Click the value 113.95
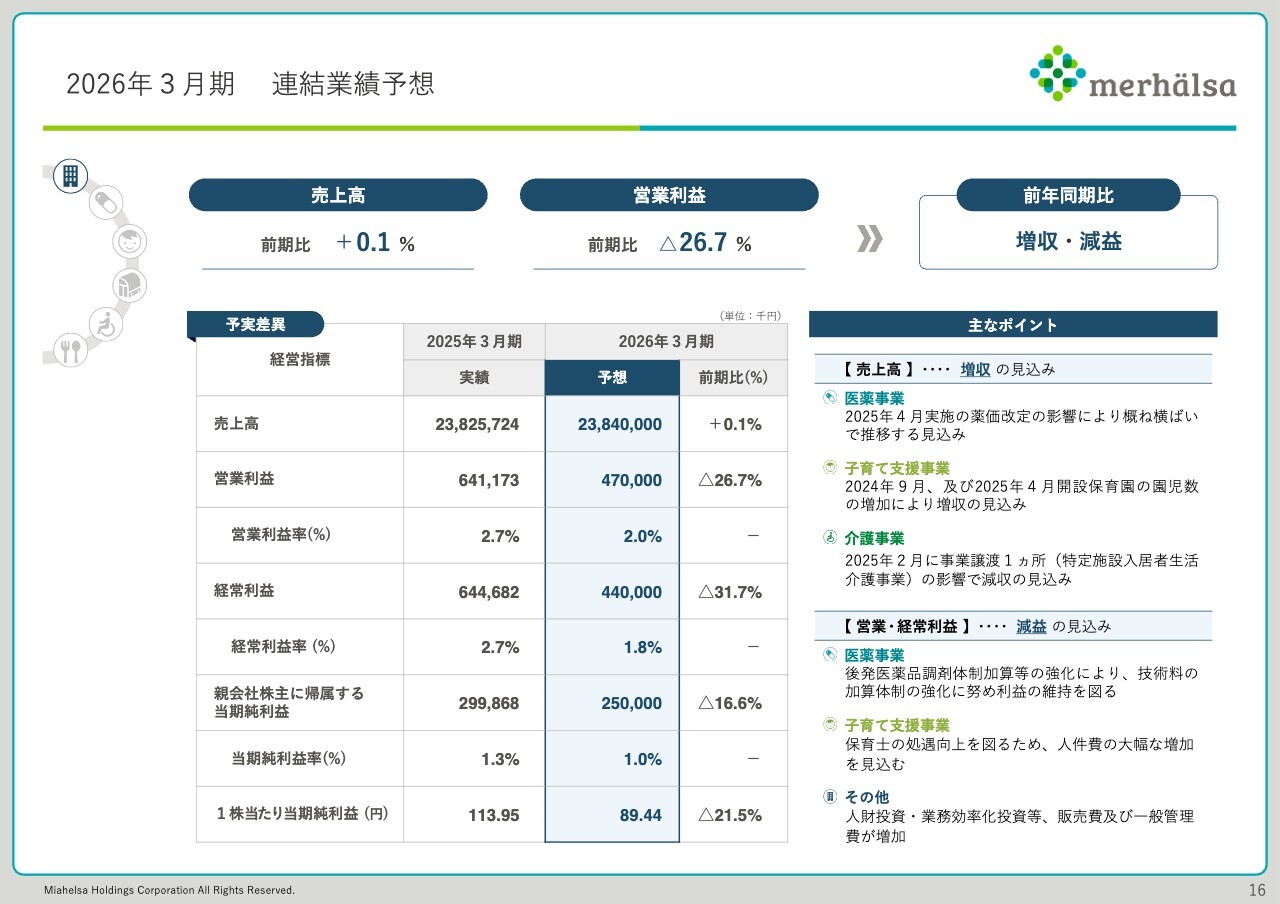 [494, 816]
